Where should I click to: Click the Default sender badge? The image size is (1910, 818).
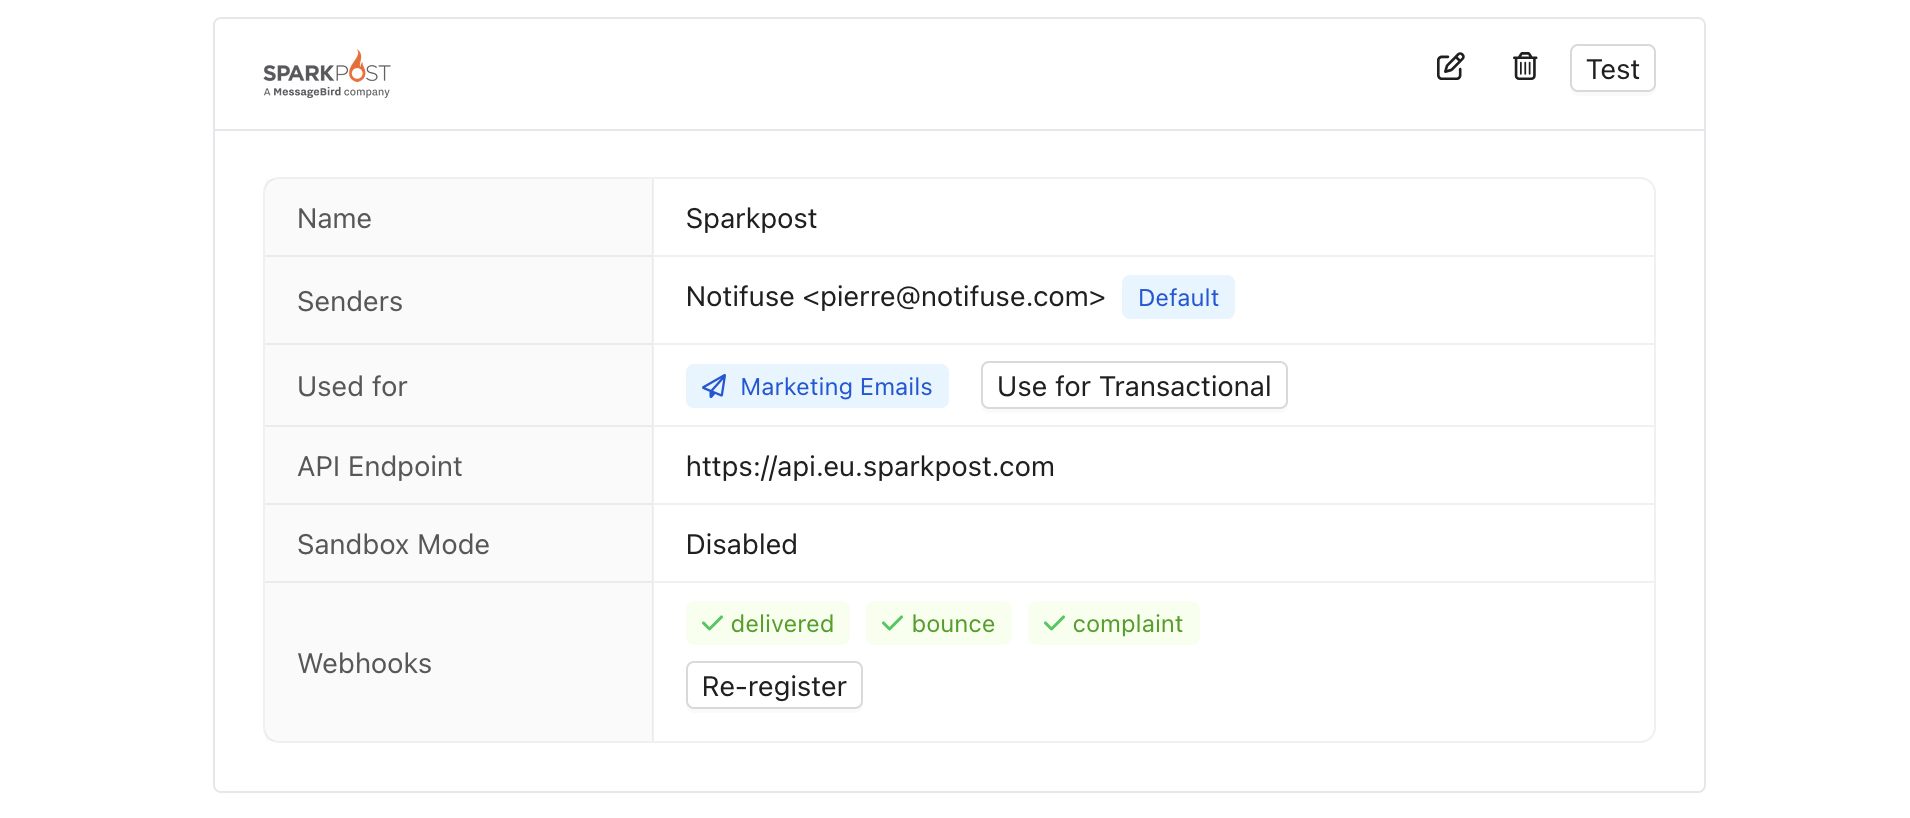point(1178,298)
